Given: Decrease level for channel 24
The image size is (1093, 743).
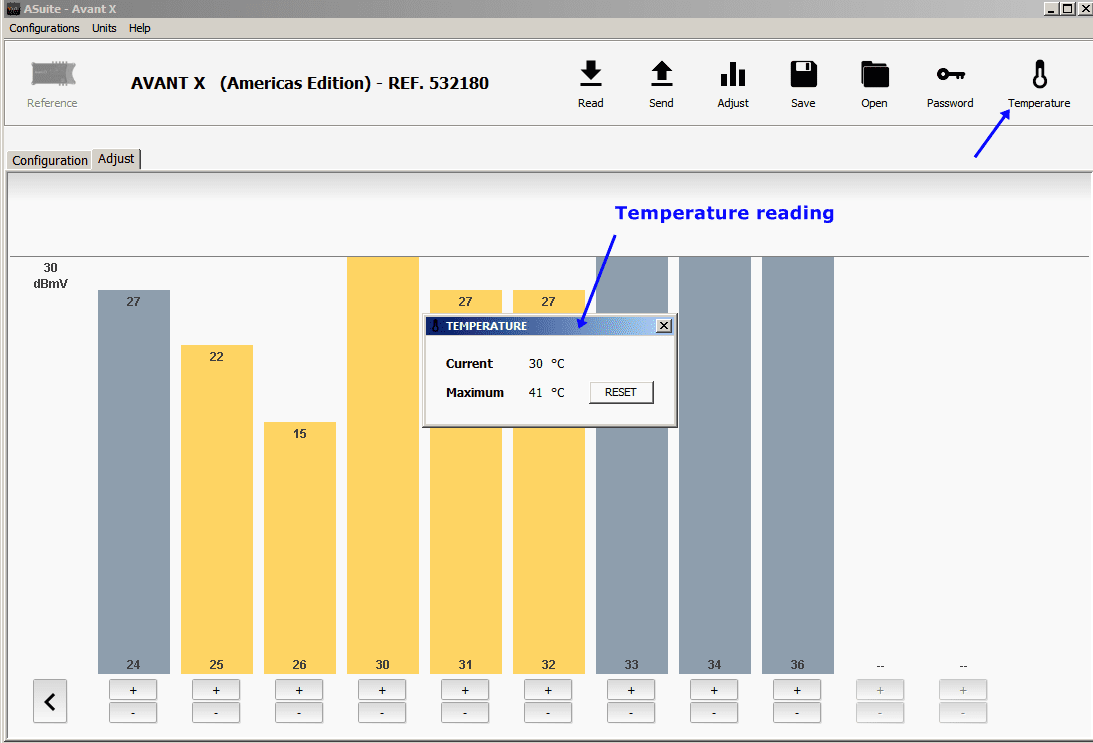Looking at the screenshot, I should point(133,713).
